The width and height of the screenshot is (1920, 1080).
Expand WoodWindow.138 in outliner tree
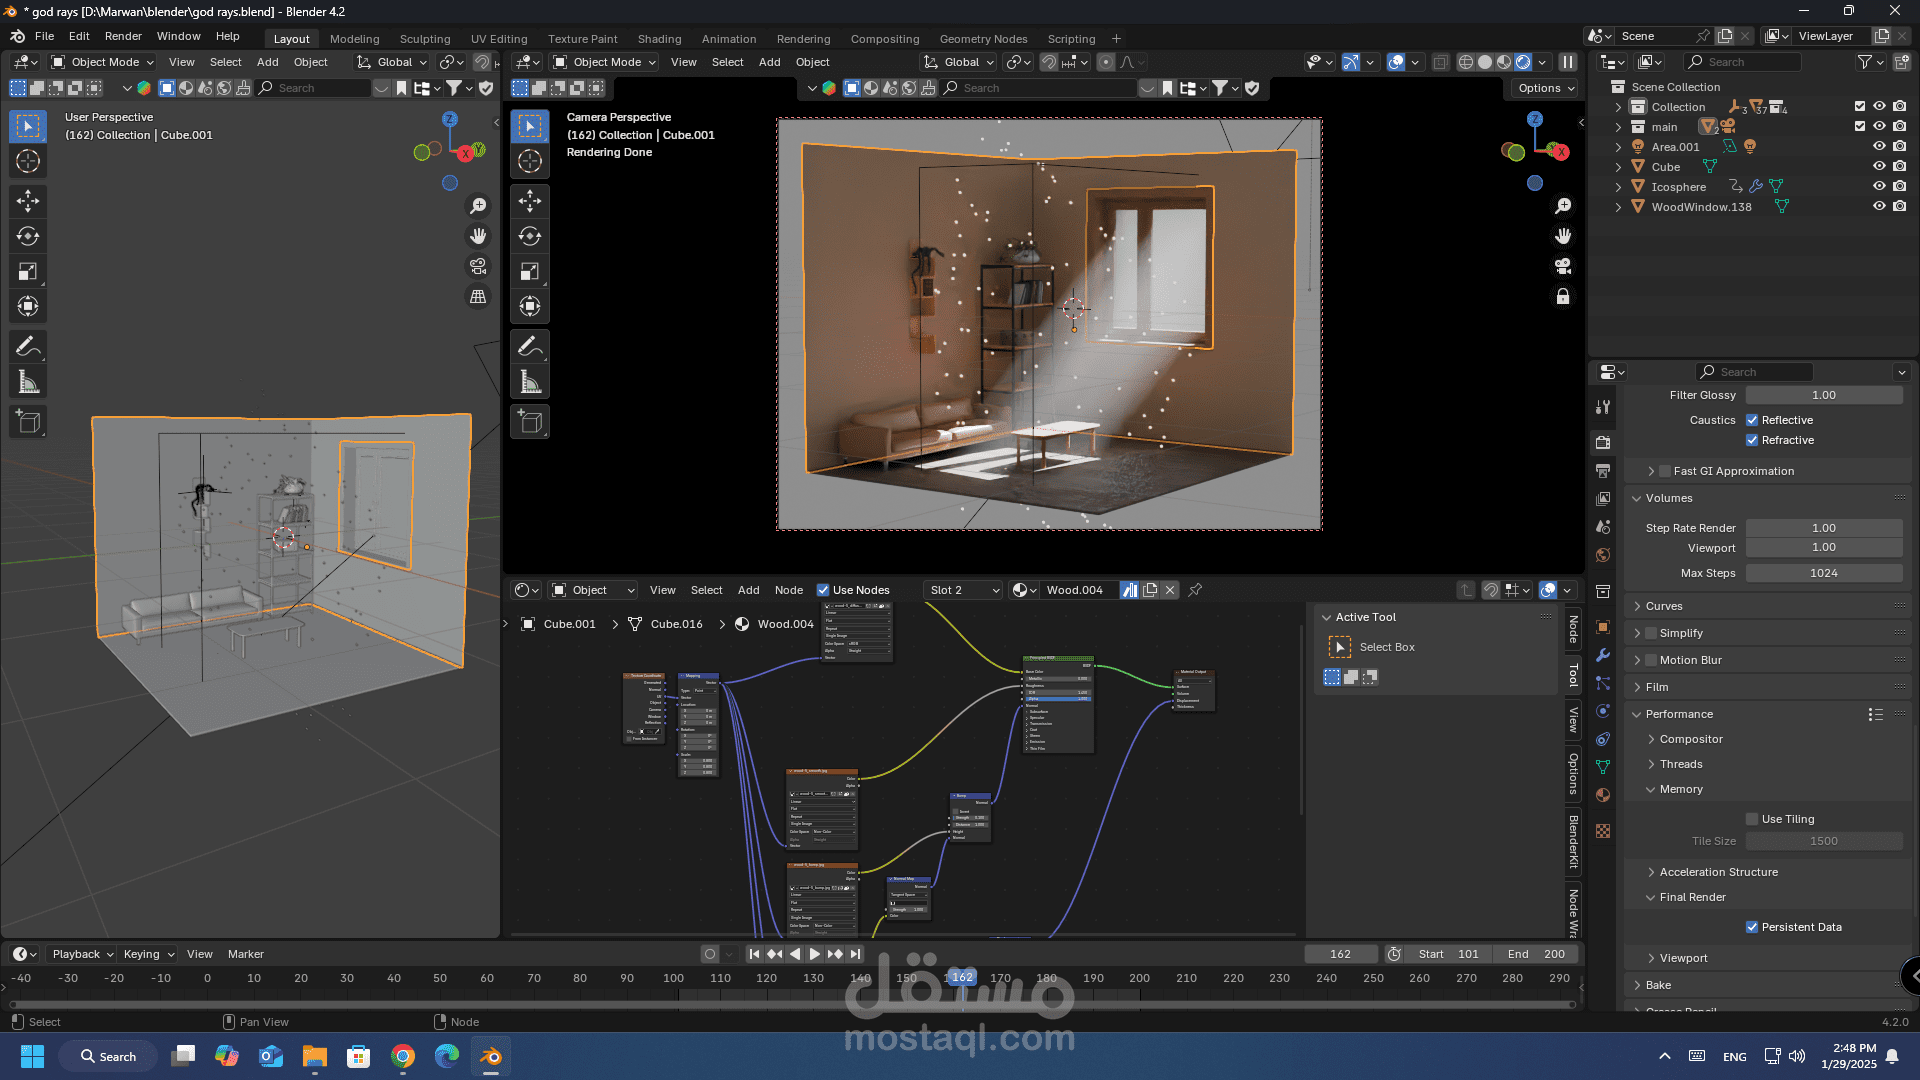coord(1618,207)
